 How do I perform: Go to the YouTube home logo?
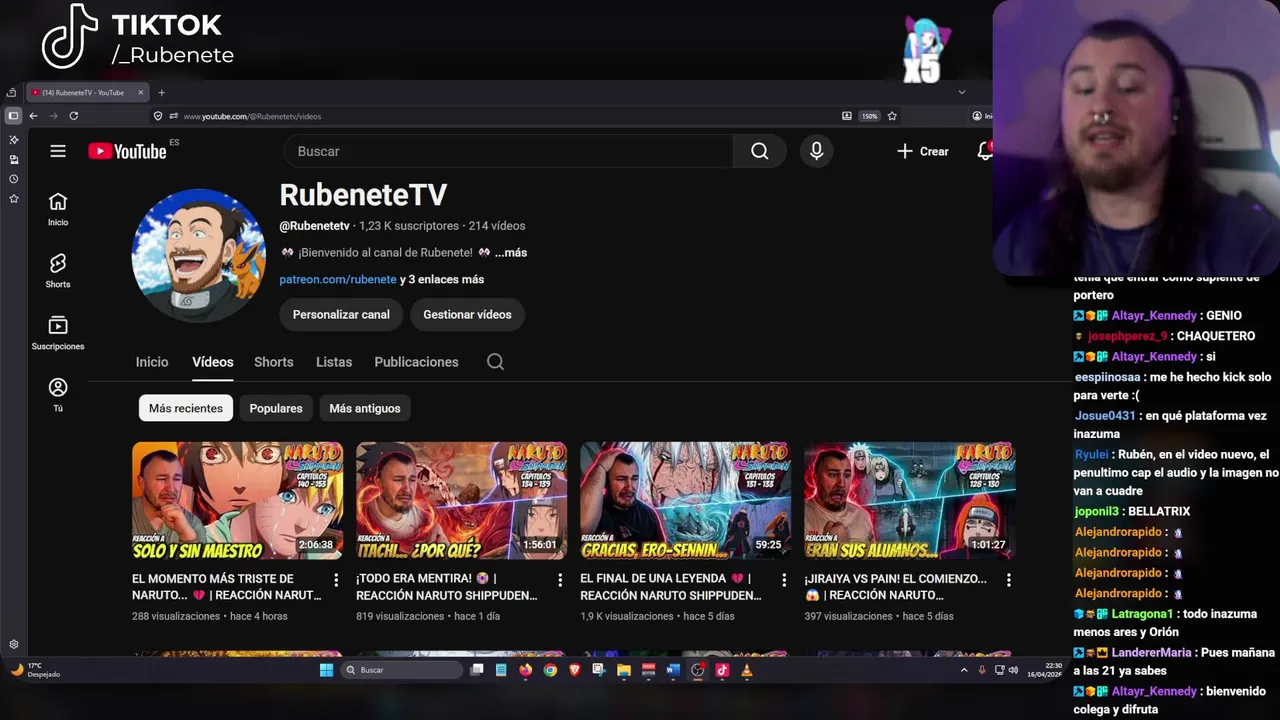(x=127, y=151)
